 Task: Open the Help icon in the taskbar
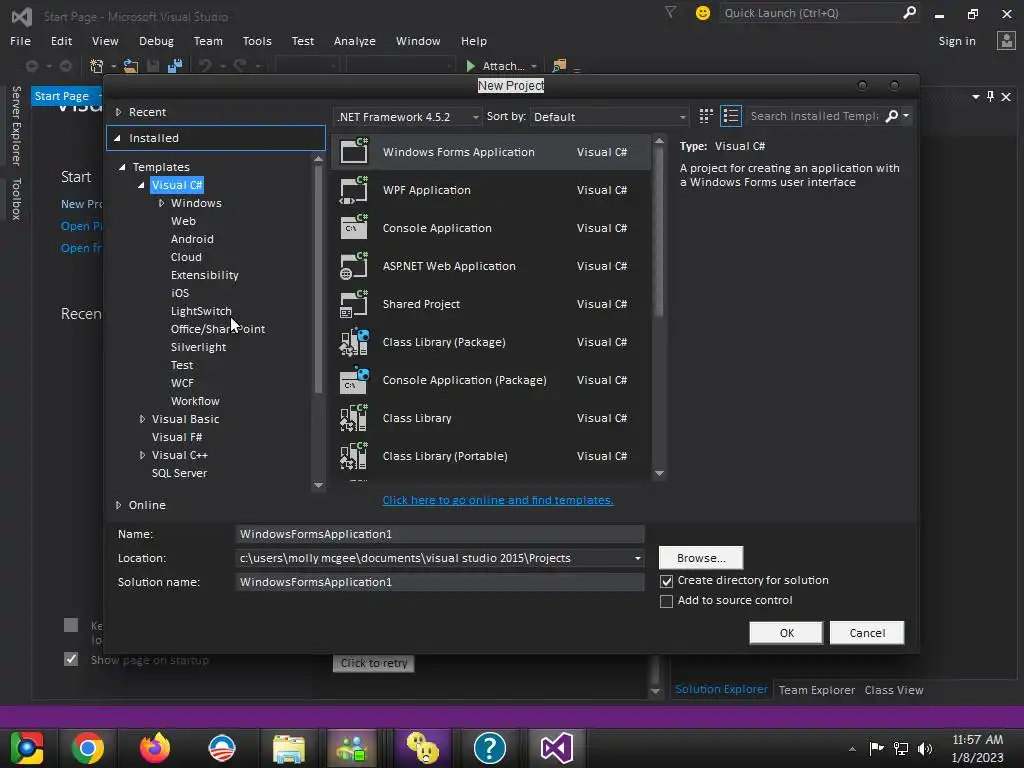[x=490, y=748]
